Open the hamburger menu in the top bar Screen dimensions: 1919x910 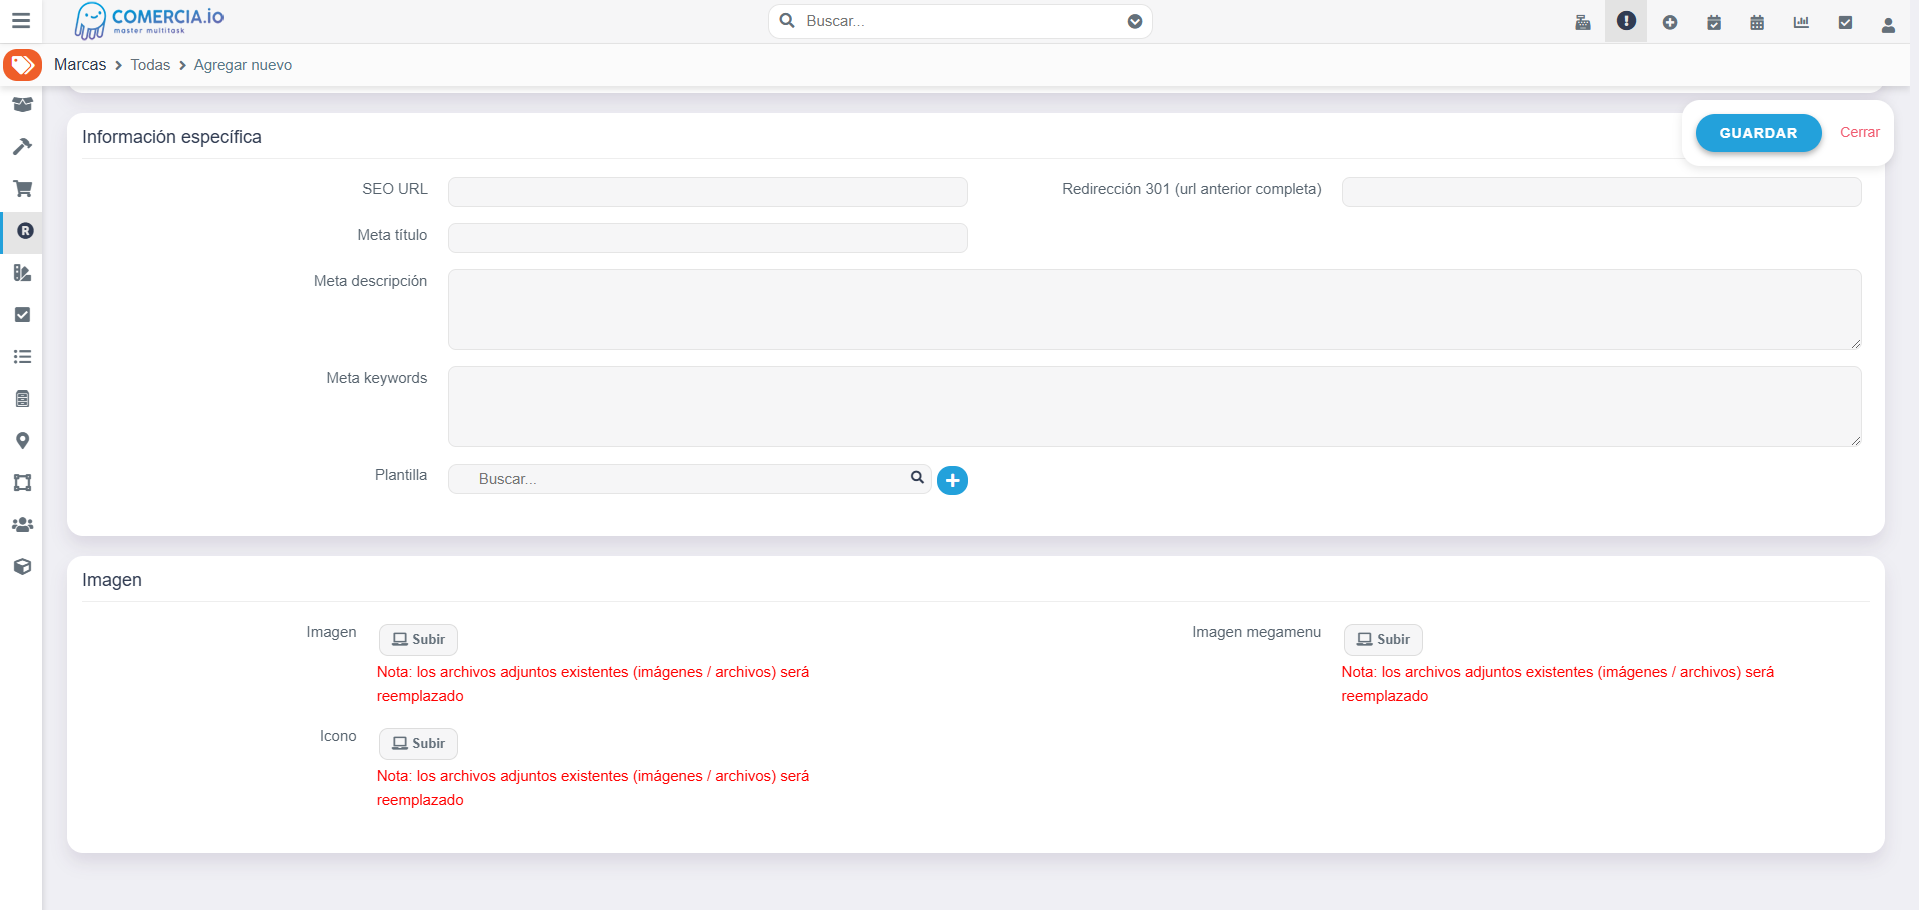[21, 21]
